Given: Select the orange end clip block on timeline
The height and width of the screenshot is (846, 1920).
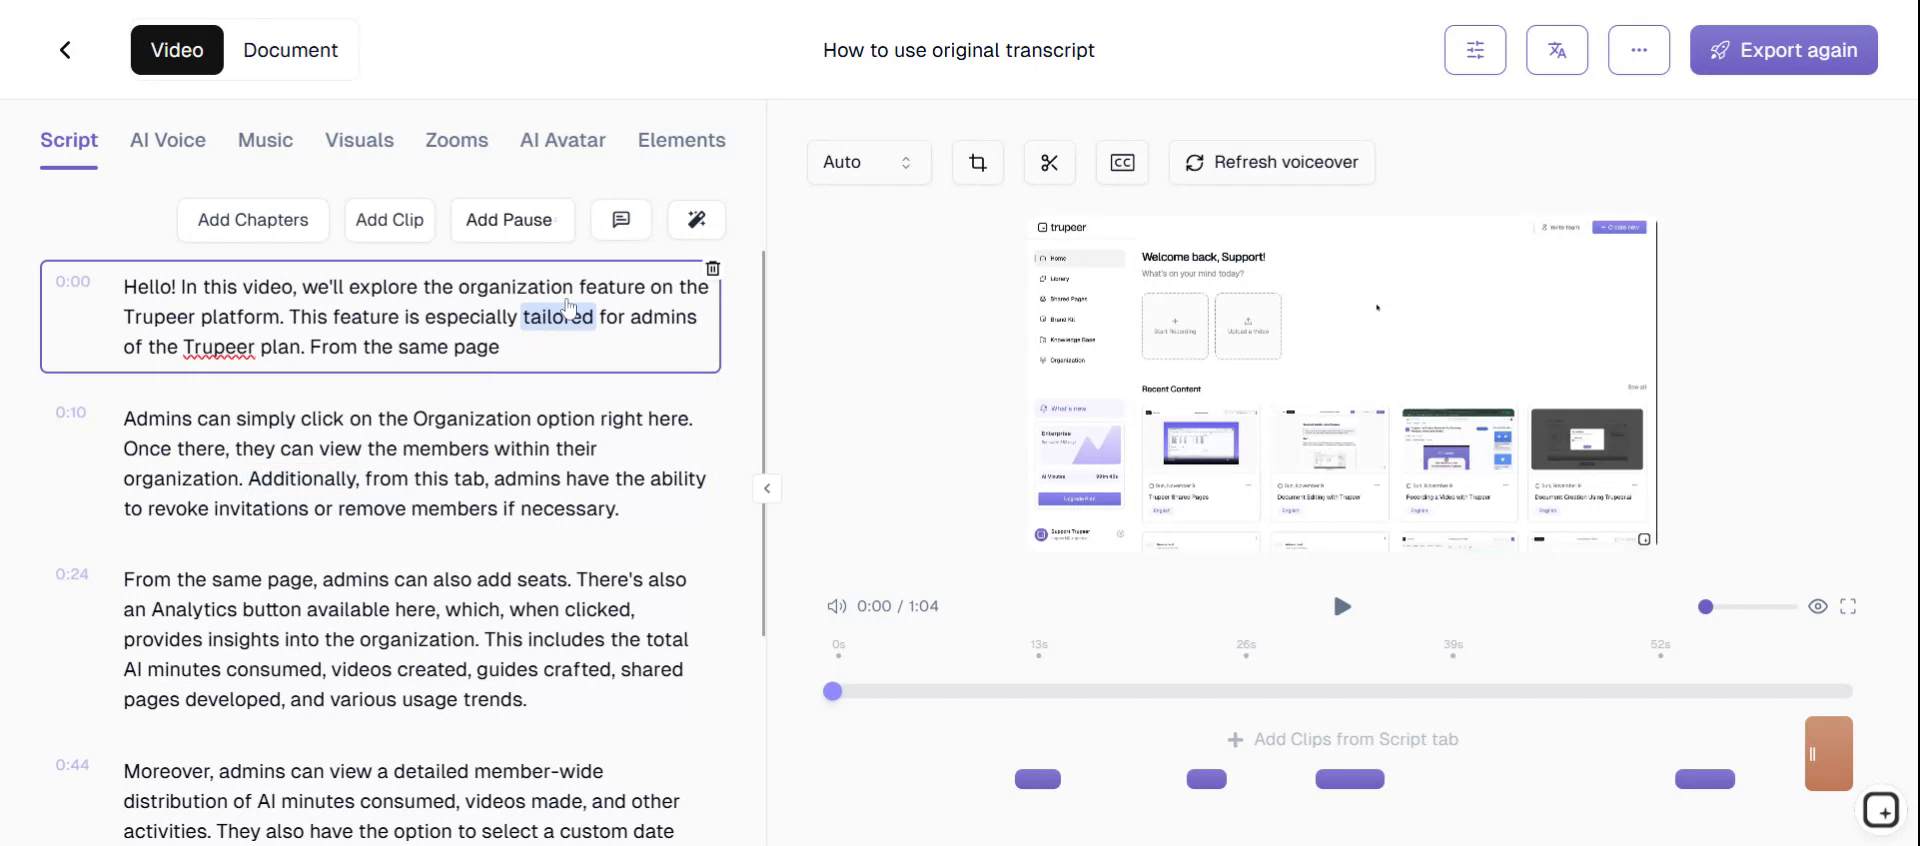Looking at the screenshot, I should 1828,753.
